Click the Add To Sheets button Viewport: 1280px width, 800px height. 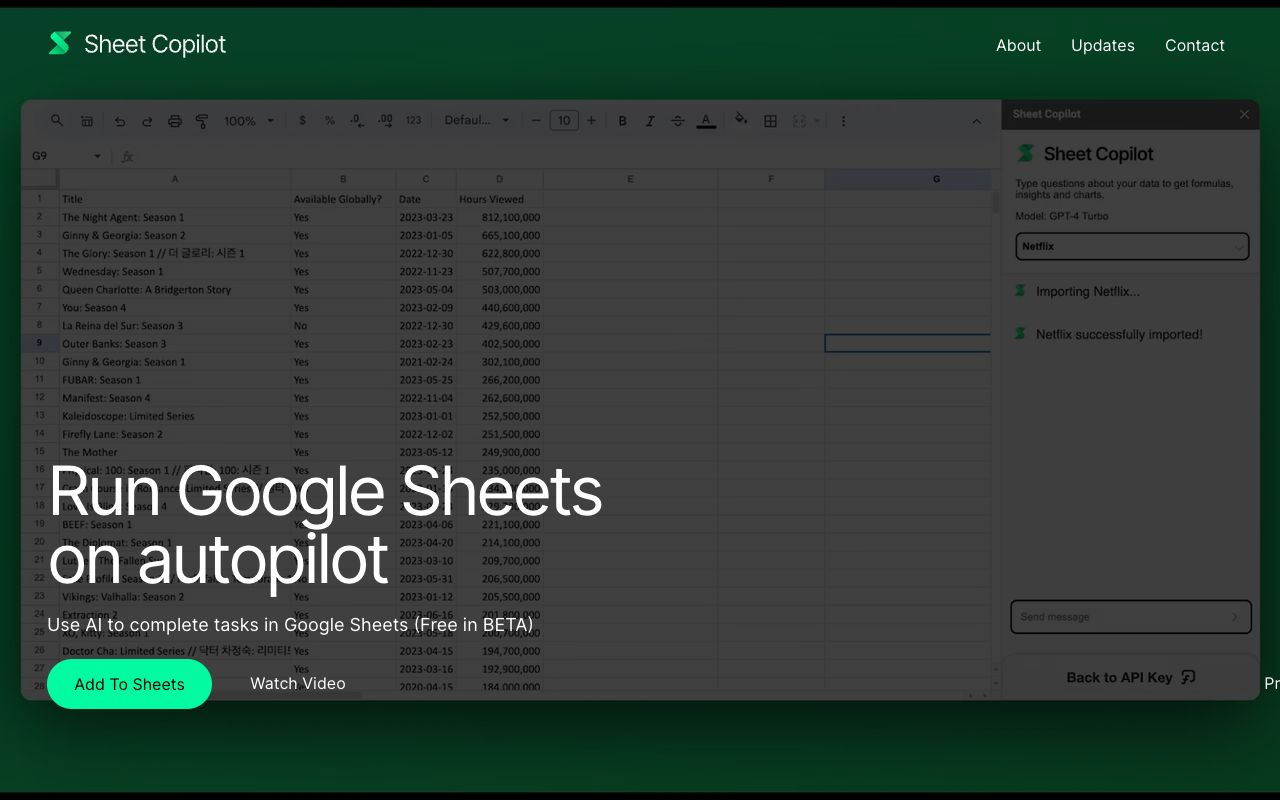point(129,684)
